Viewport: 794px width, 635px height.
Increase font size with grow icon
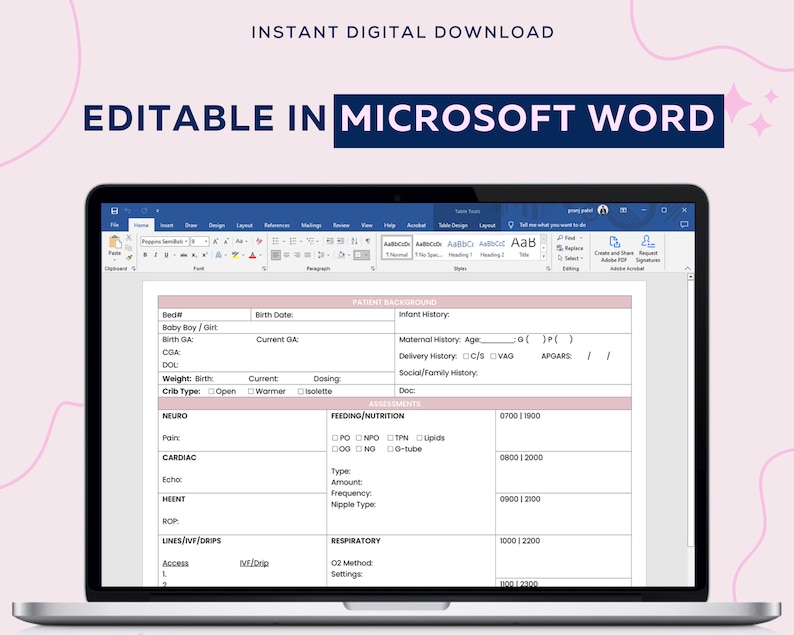[215, 242]
